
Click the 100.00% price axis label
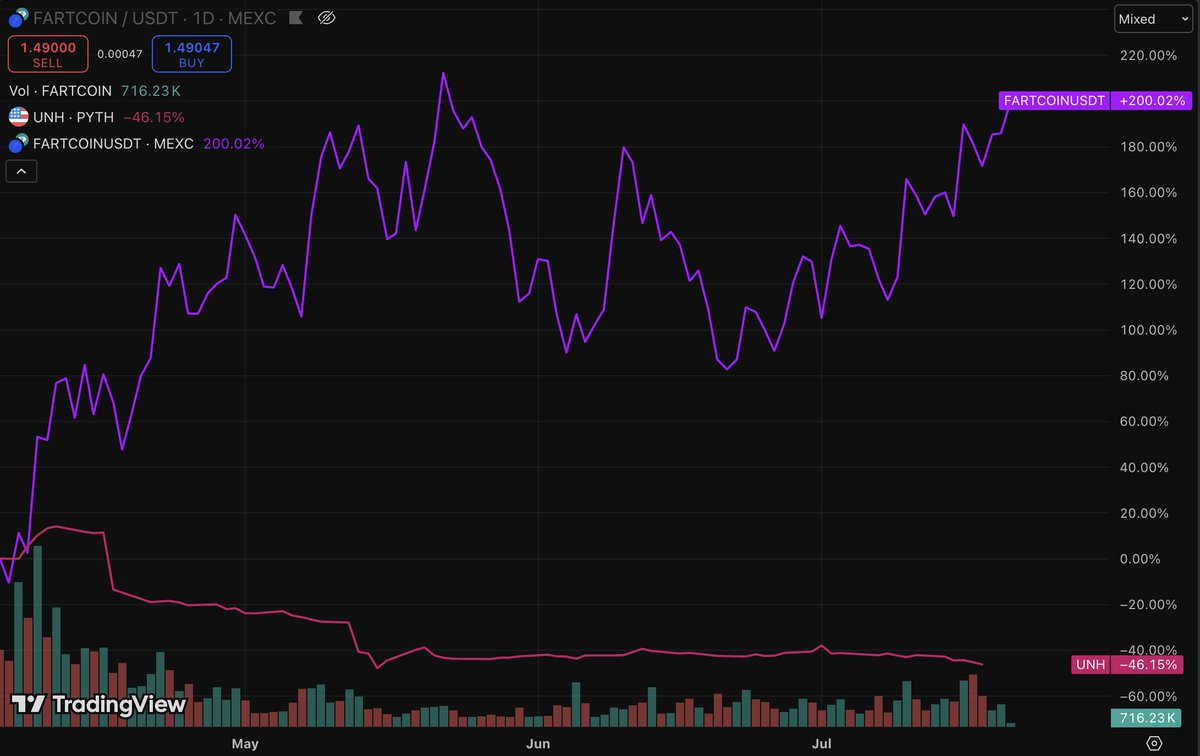[x=1146, y=330]
